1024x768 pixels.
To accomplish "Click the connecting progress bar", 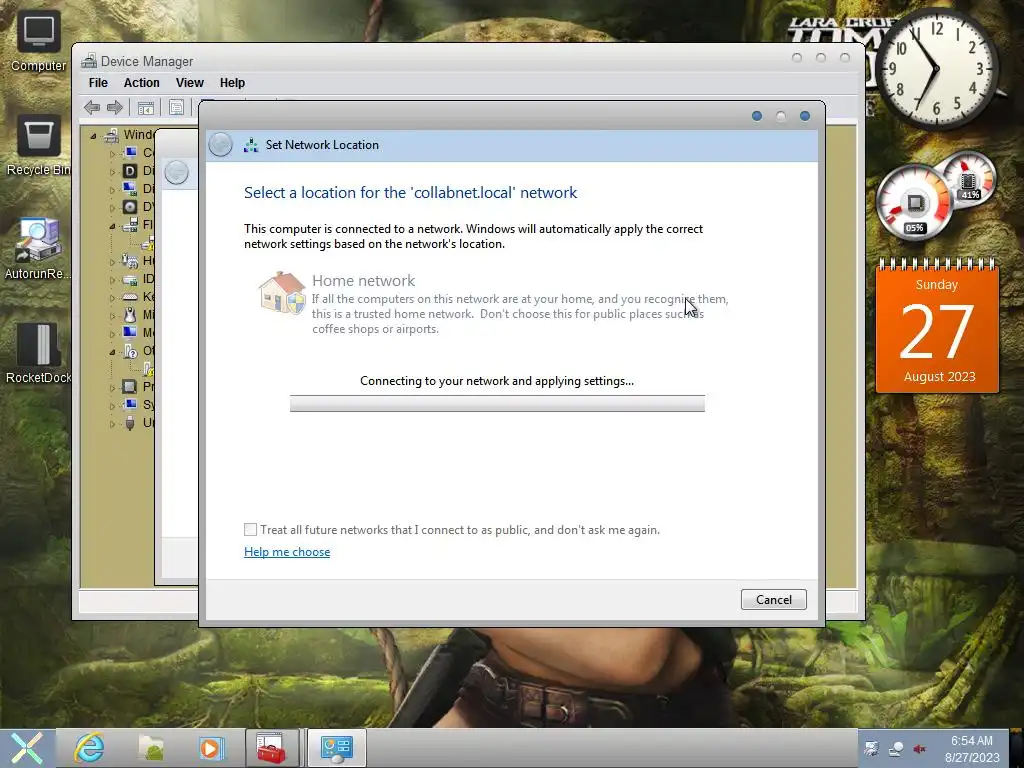I will click(498, 404).
